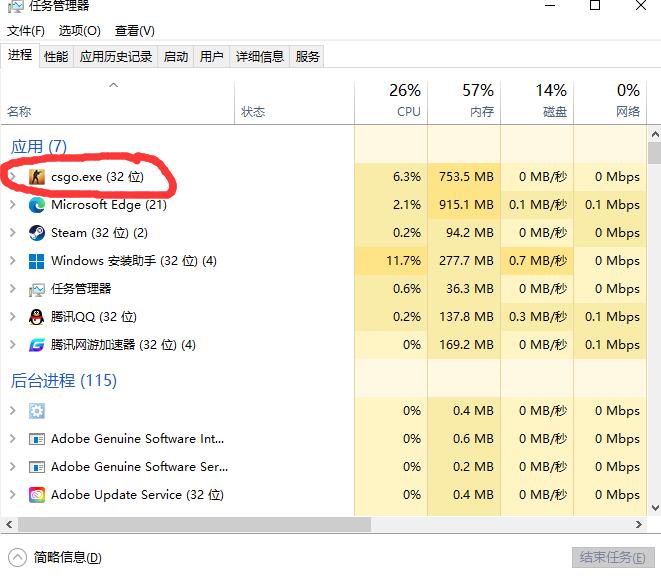661x579 pixels.
Task: Click the 后台进程 (115) group header
Action: [x=64, y=381]
